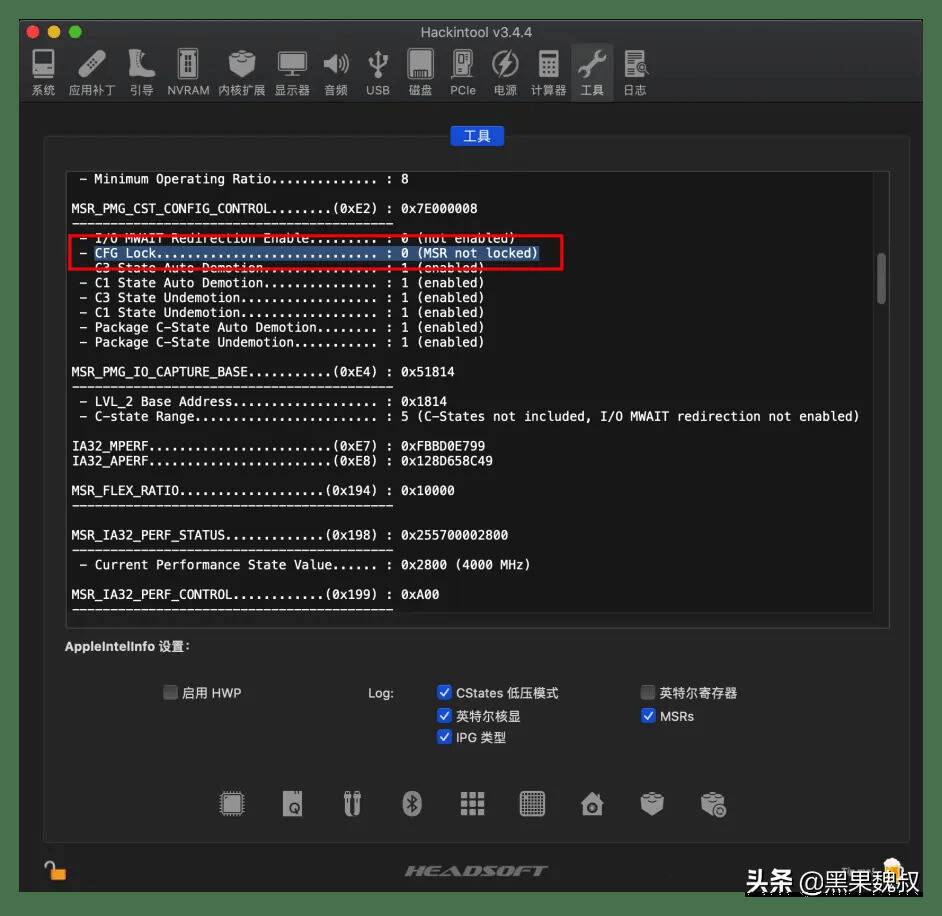
Task: Click the MSR_FLEX_RATIO line
Action: (x=263, y=491)
